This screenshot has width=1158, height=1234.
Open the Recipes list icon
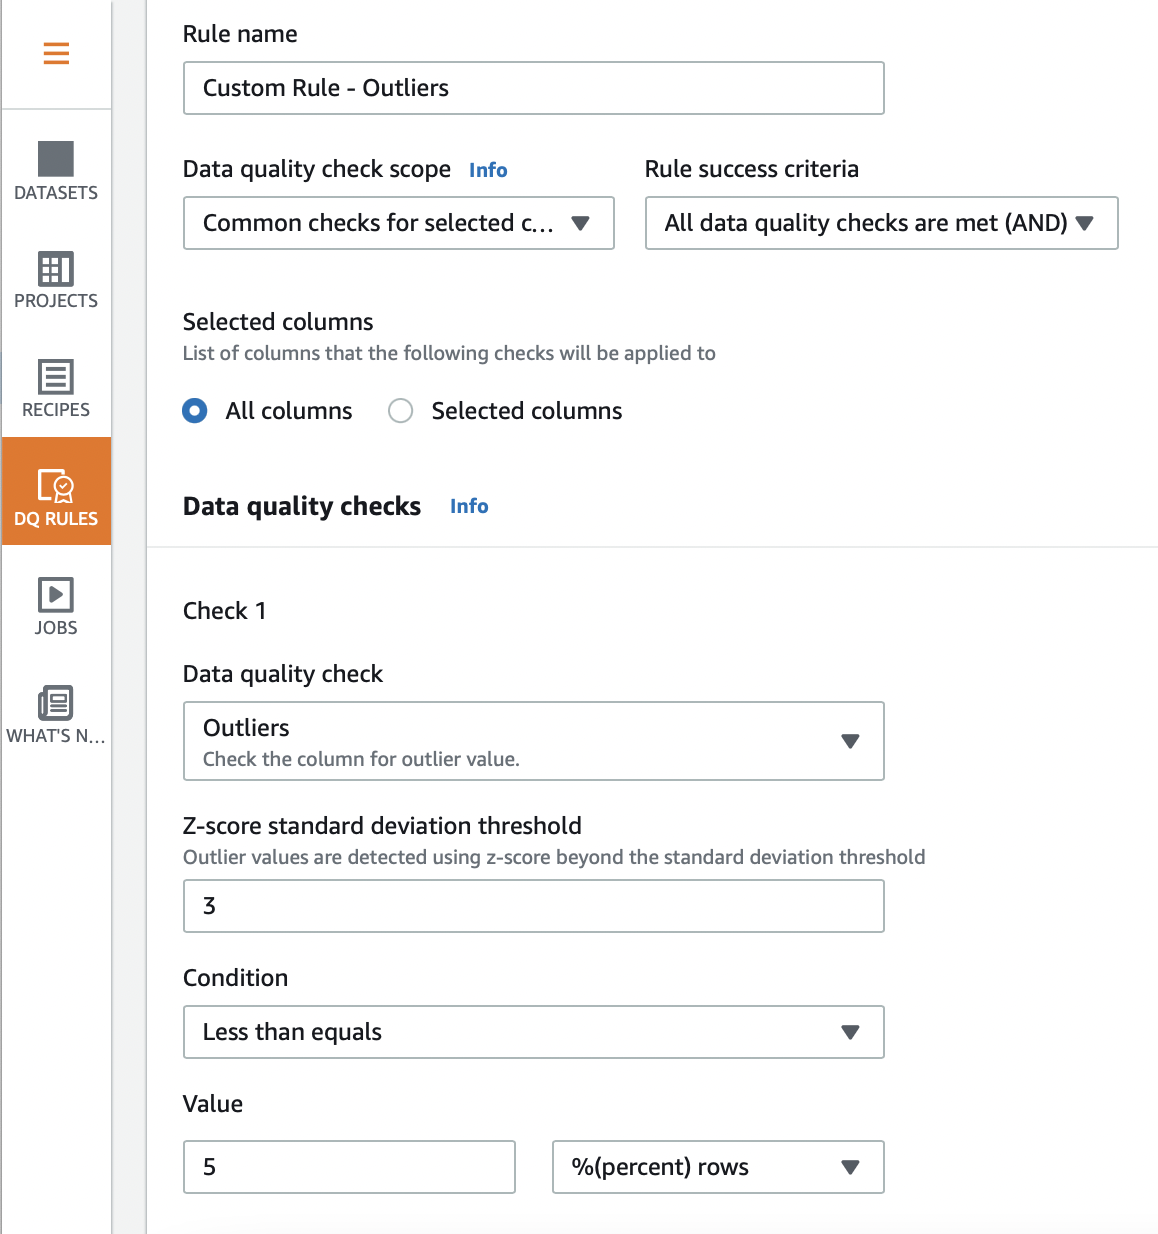coord(56,377)
